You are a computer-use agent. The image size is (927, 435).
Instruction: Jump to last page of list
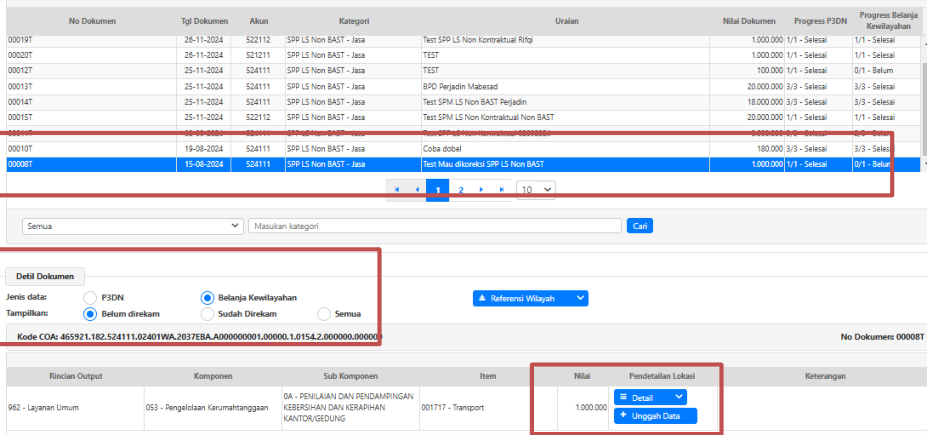[501, 189]
